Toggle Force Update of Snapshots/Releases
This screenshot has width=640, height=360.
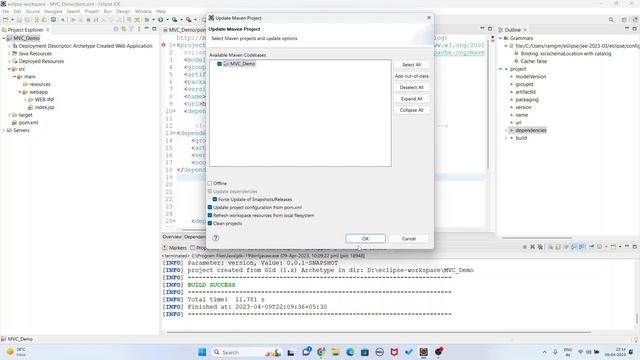215,199
